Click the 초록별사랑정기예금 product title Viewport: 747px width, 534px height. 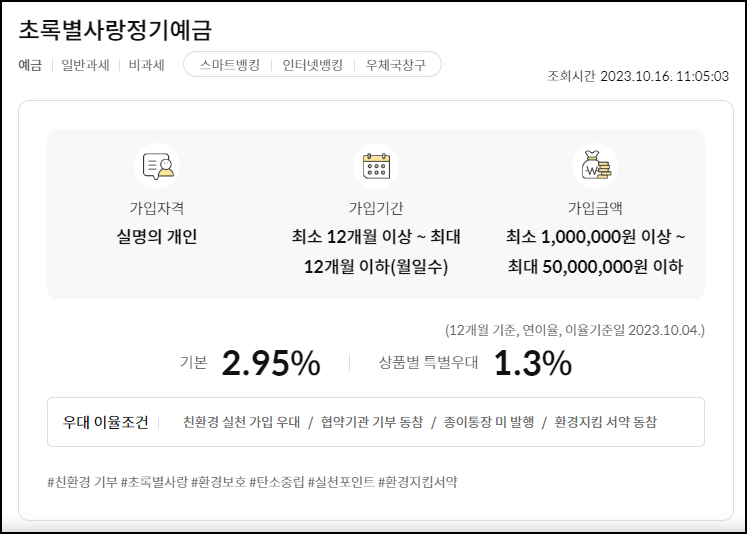pyautogui.click(x=115, y=30)
